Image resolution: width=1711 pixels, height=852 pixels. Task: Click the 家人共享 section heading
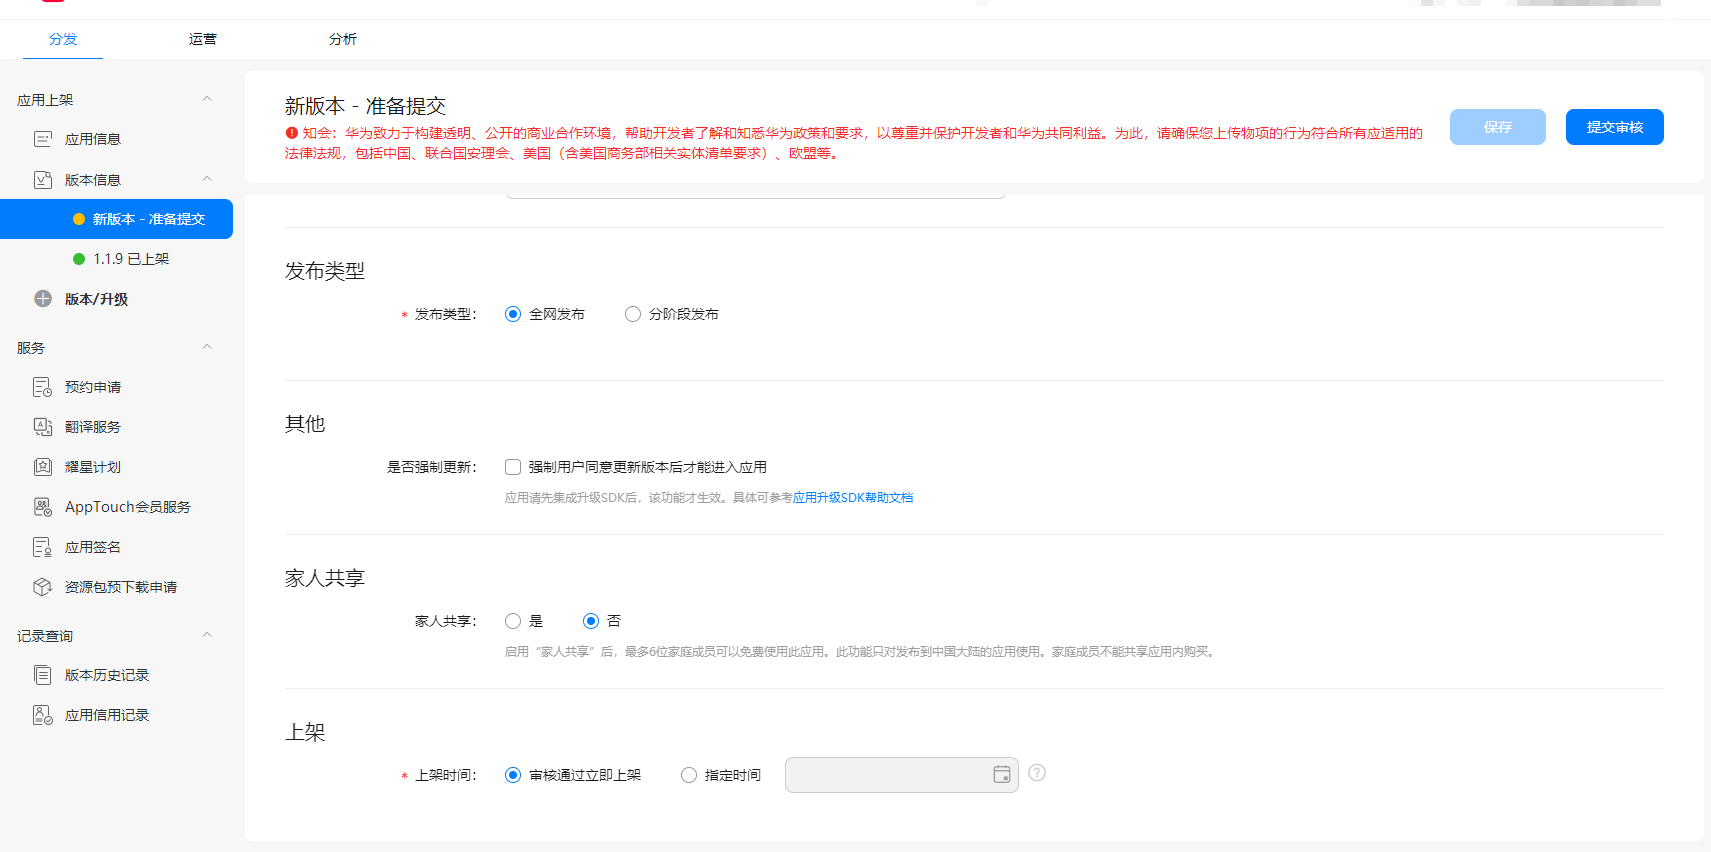tap(325, 578)
